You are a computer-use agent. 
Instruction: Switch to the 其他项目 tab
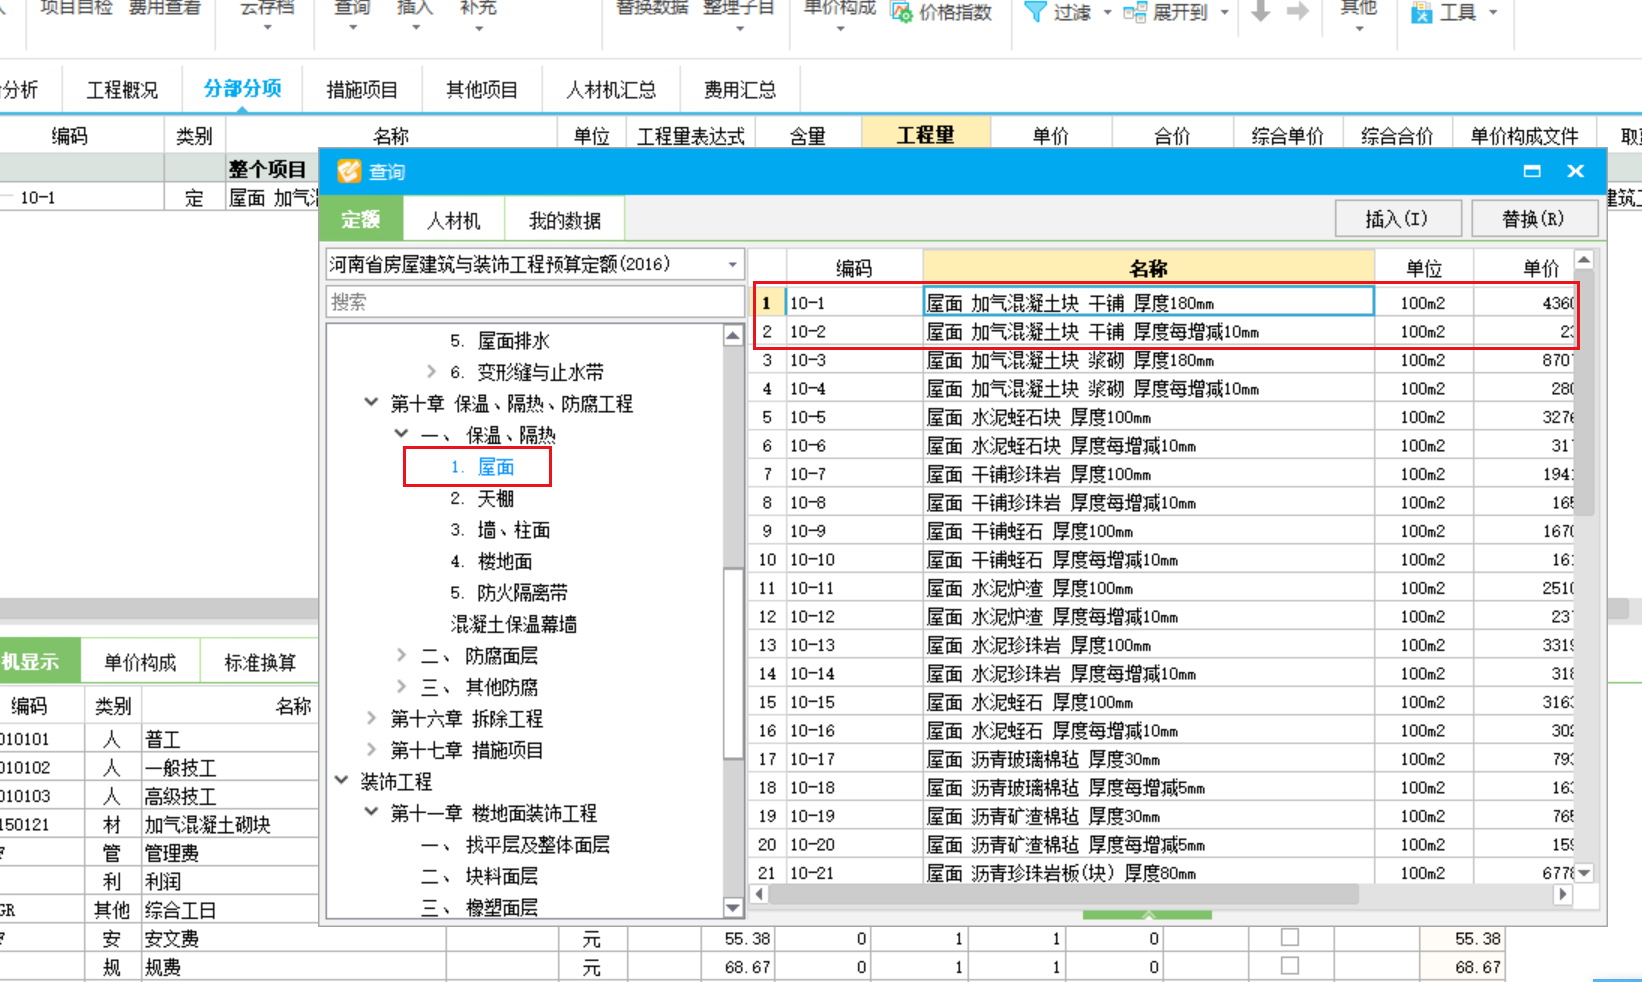coord(482,90)
